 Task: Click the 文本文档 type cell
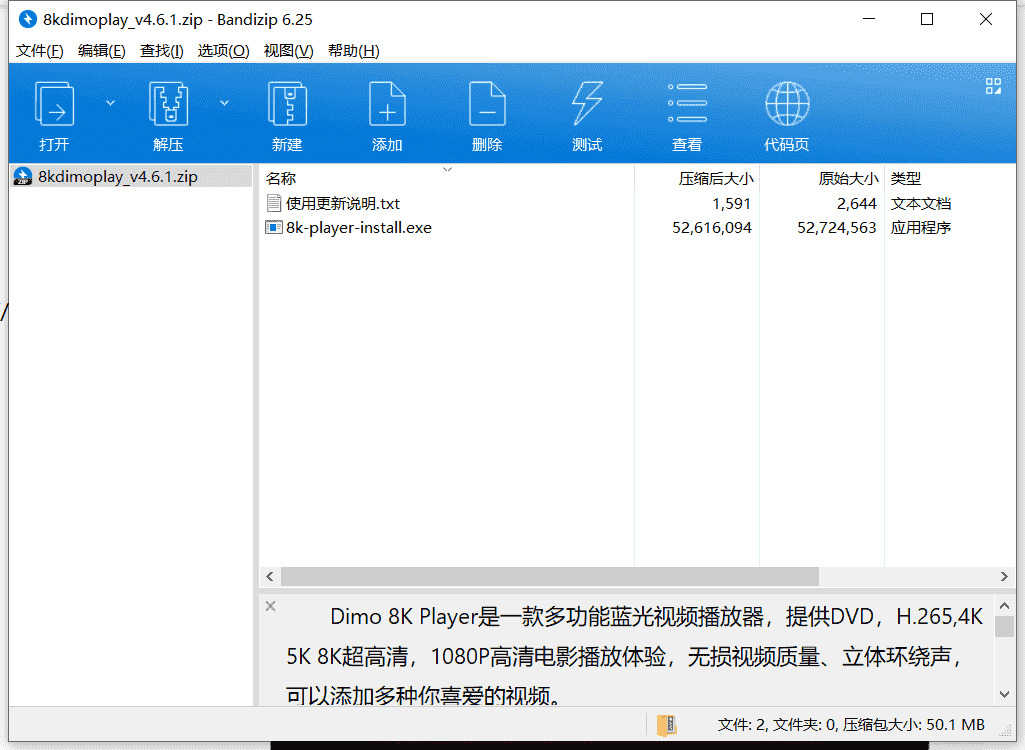pyautogui.click(x=920, y=204)
